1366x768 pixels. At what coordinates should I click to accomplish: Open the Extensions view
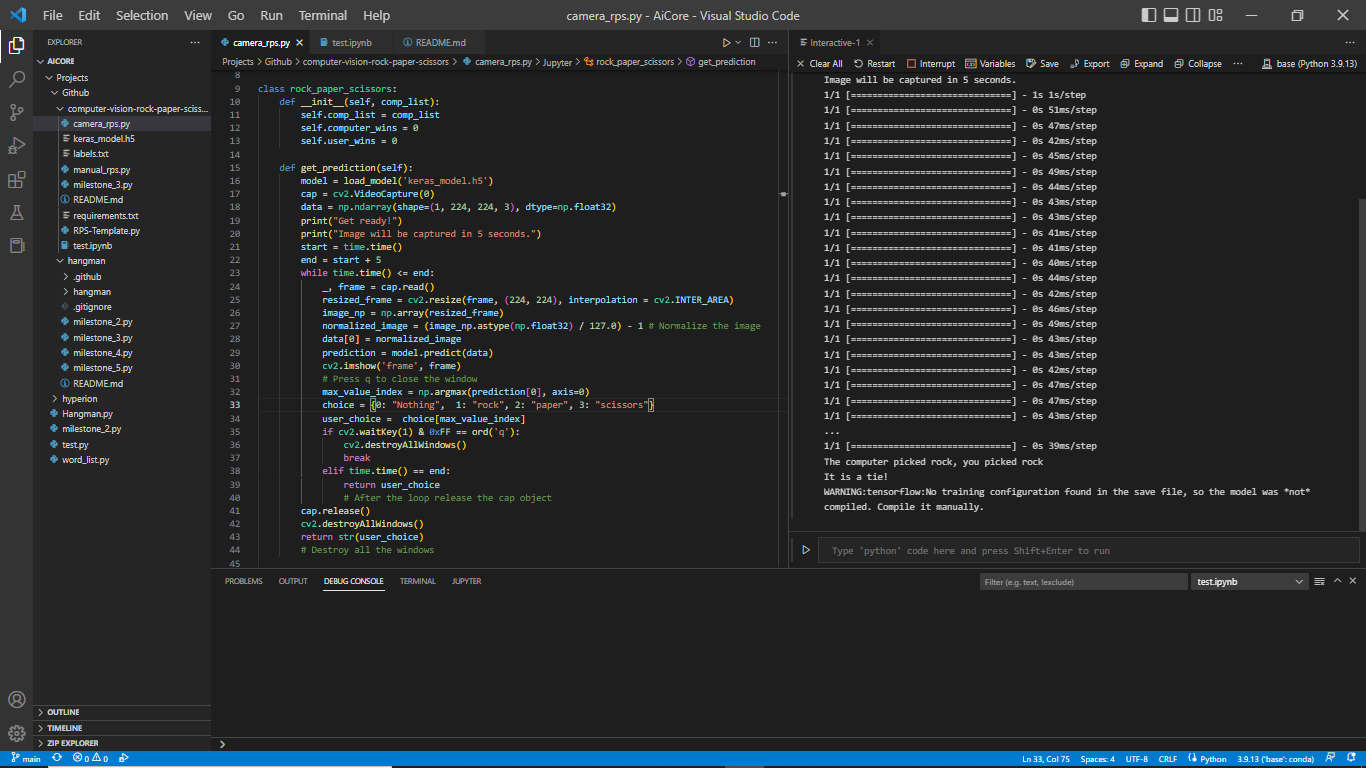[x=16, y=180]
